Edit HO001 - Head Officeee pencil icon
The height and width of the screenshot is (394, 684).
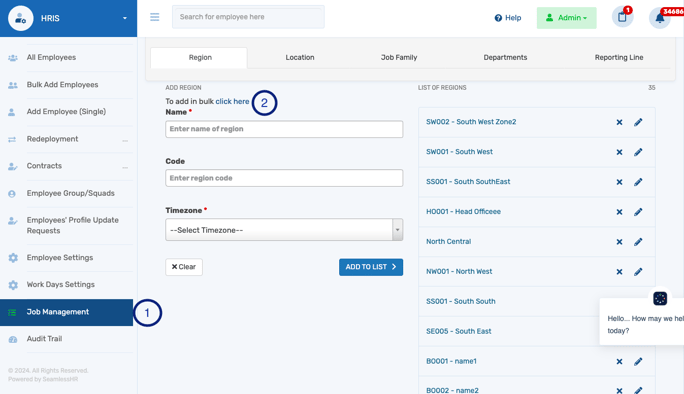pyautogui.click(x=638, y=212)
